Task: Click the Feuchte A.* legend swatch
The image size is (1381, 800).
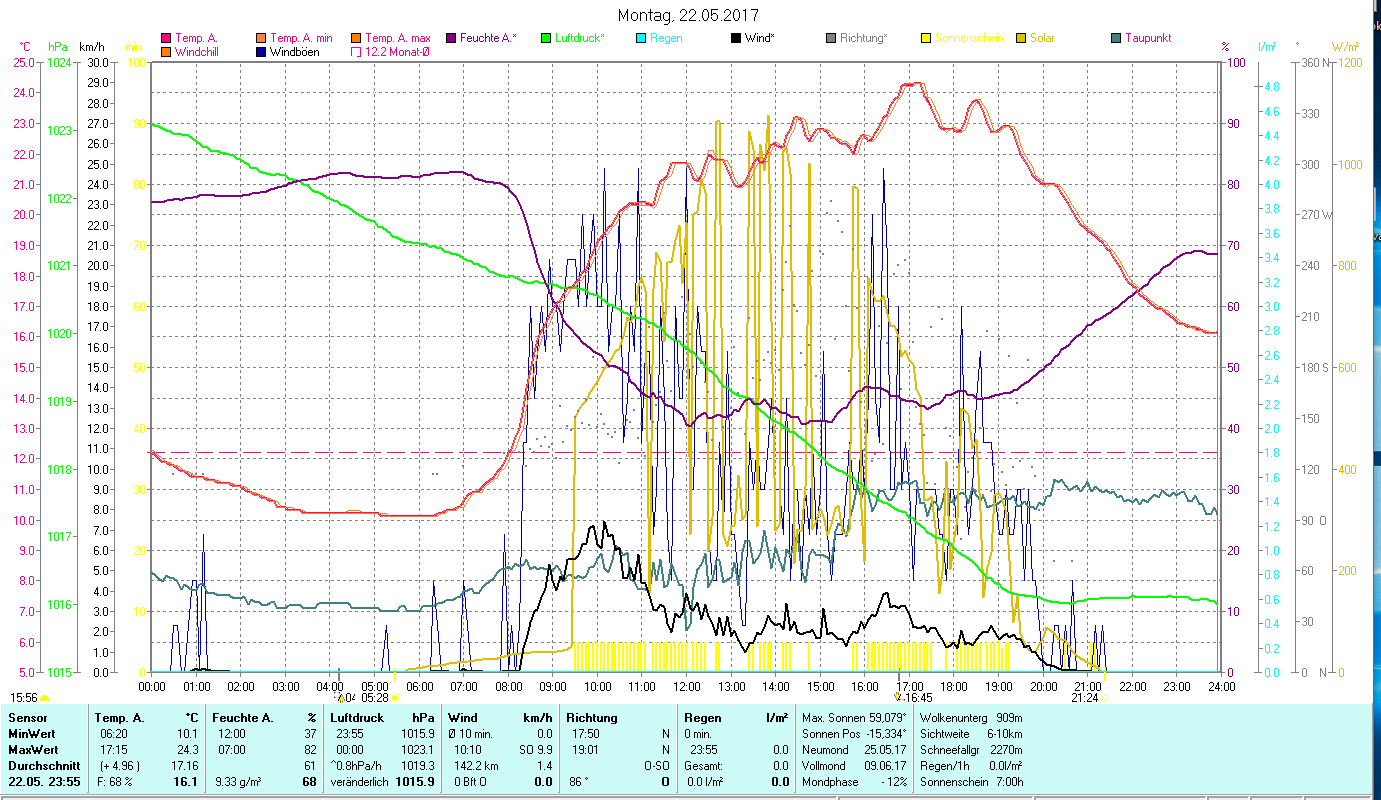Action: pyautogui.click(x=450, y=38)
